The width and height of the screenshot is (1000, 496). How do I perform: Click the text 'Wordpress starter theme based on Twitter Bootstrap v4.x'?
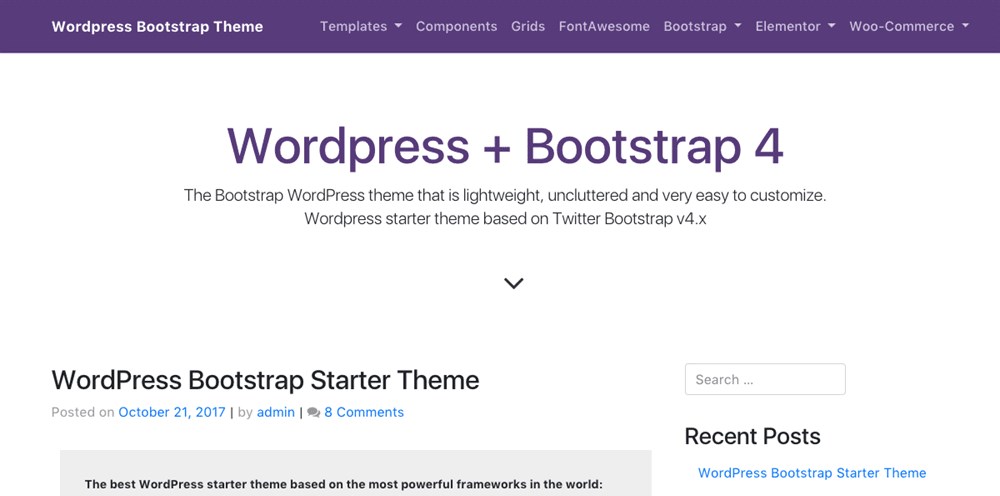point(505,219)
